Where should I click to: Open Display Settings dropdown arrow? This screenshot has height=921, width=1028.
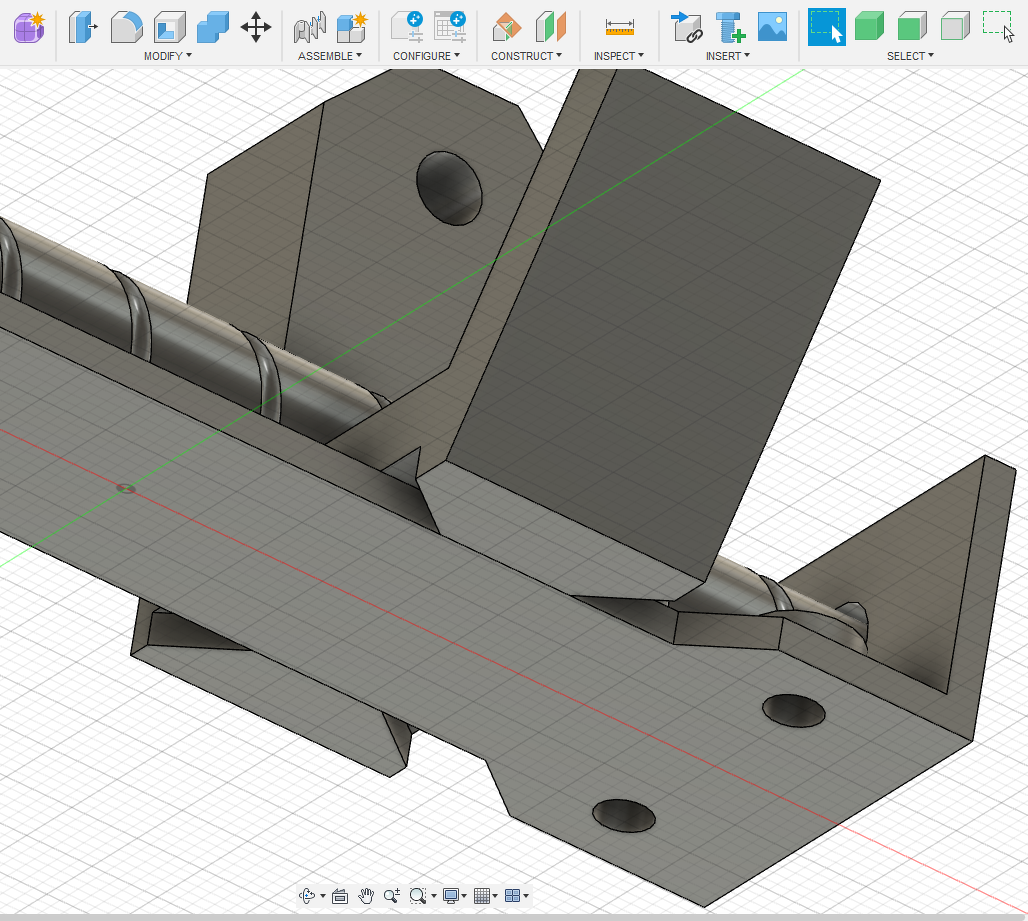(464, 896)
